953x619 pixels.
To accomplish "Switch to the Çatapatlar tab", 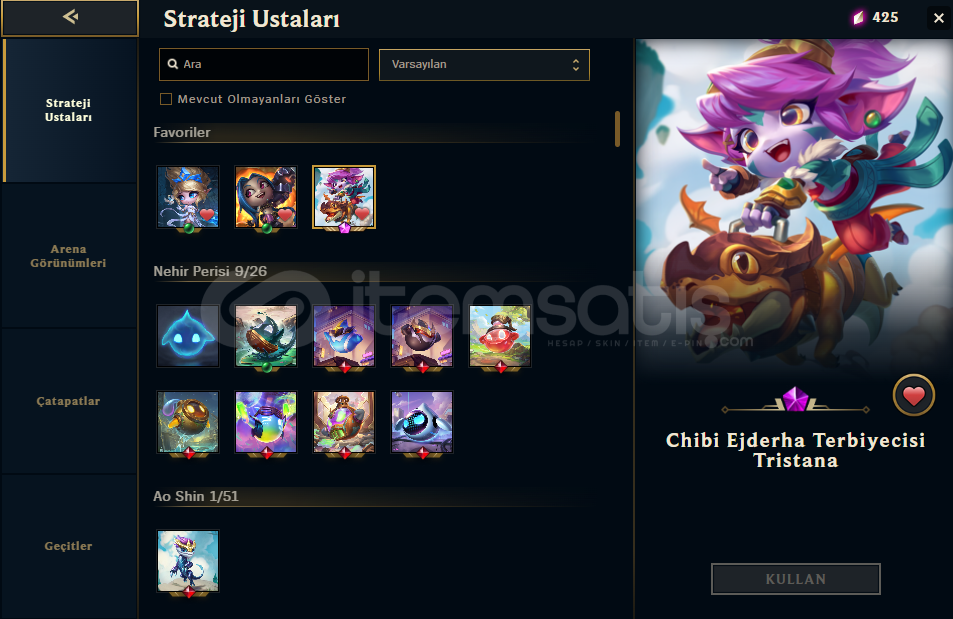I will (x=69, y=401).
